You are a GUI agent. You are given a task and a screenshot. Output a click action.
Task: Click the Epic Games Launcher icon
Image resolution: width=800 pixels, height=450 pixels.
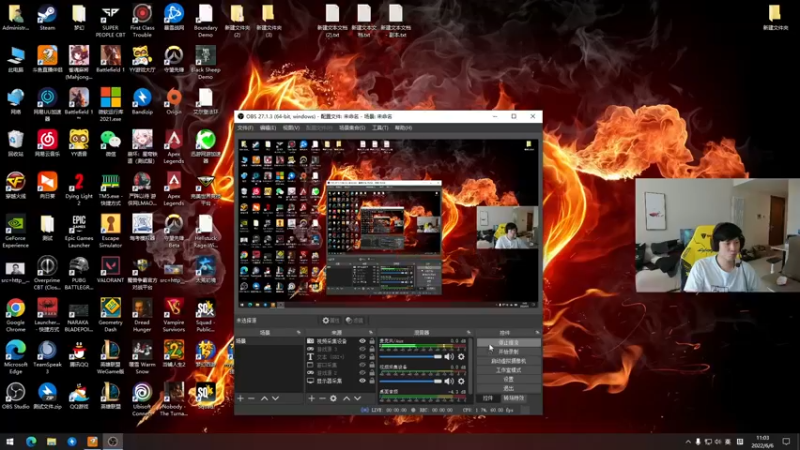pos(79,225)
